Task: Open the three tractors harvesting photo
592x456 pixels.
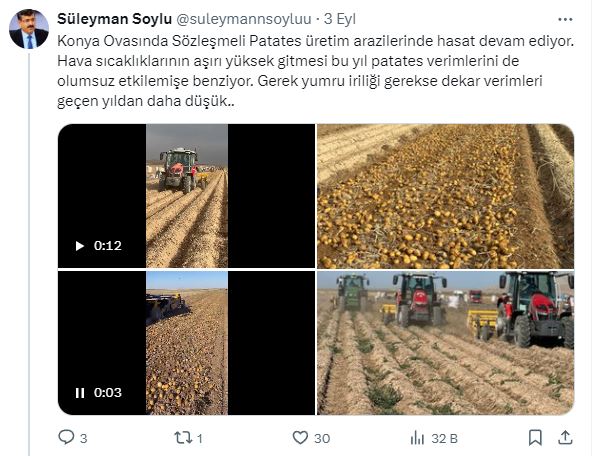Action: click(446, 343)
